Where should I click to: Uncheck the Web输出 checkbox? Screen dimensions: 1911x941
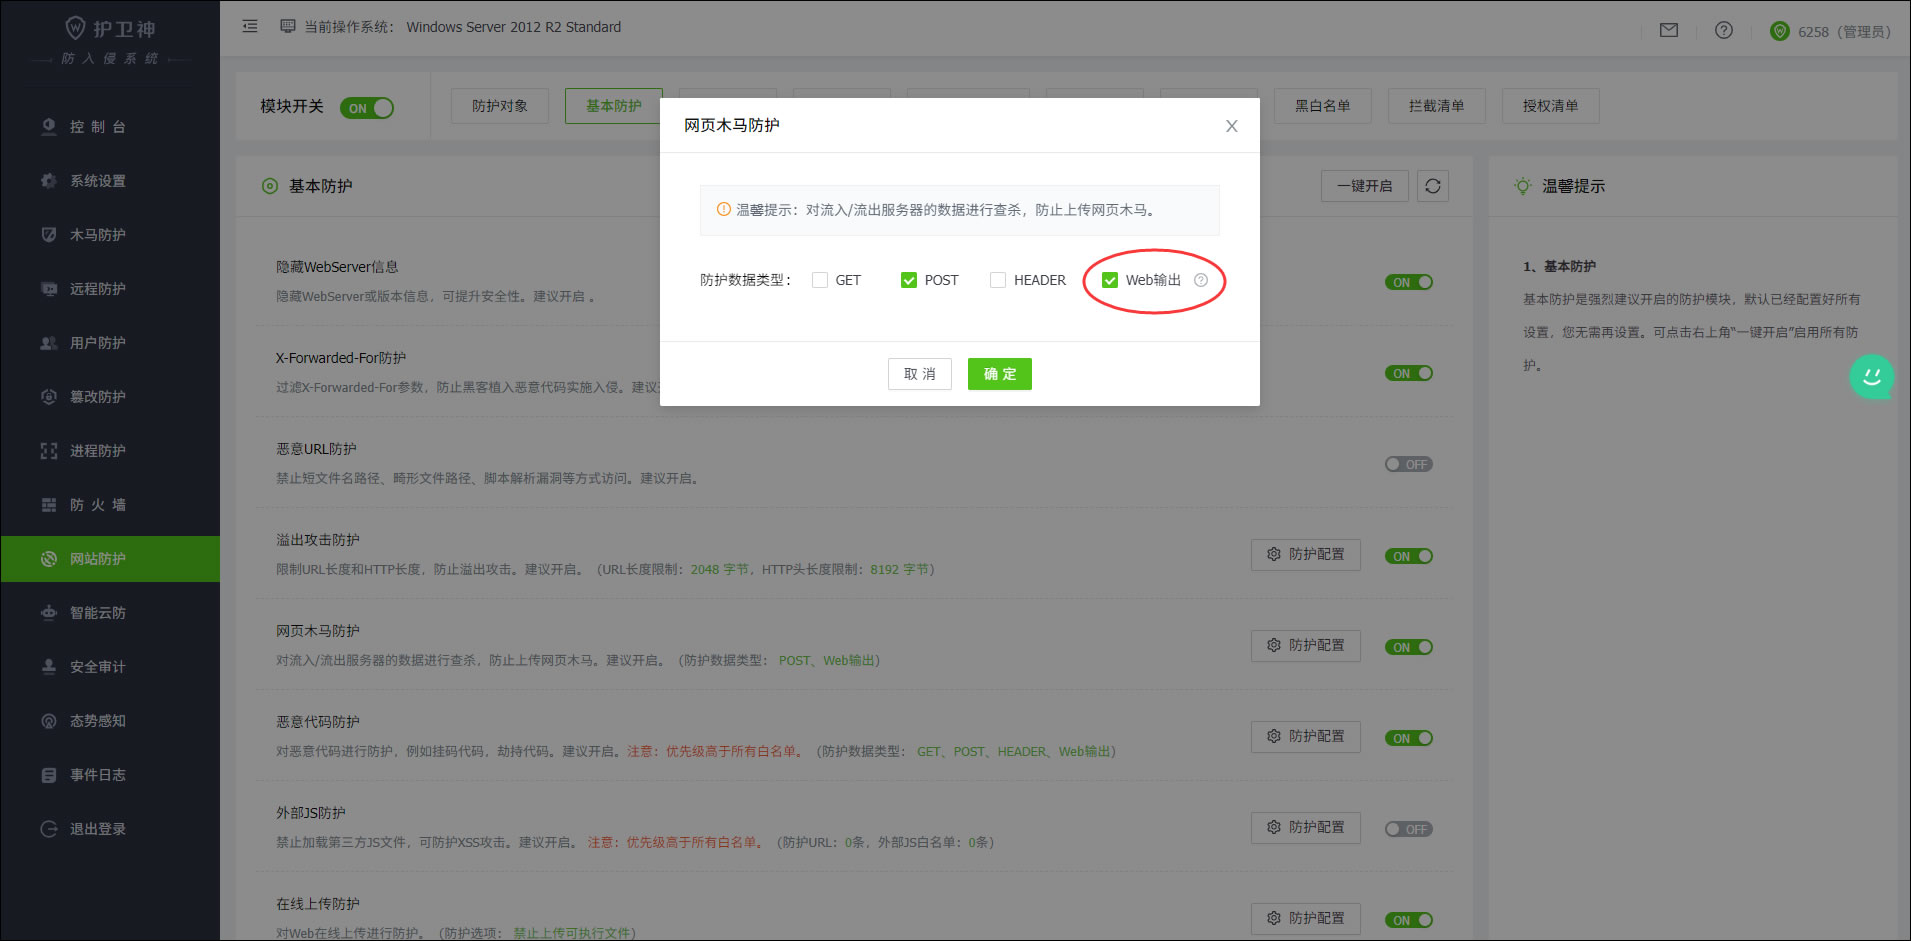pyautogui.click(x=1109, y=280)
